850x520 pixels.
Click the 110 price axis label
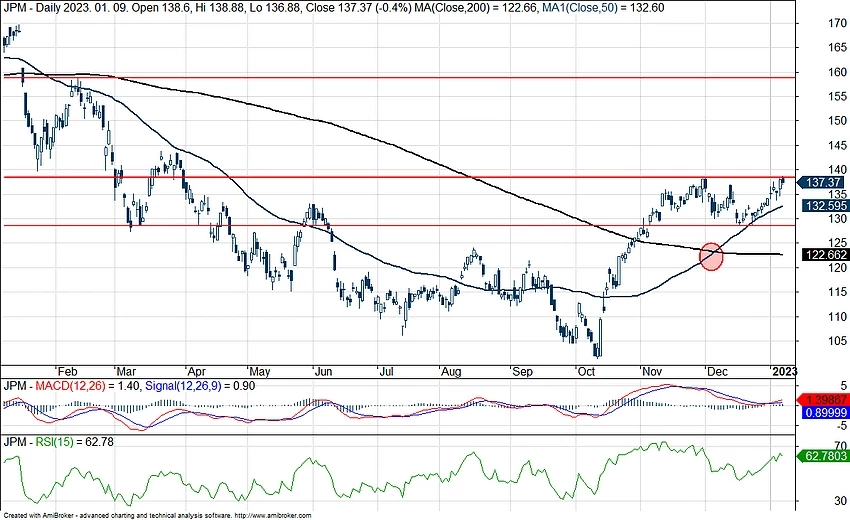click(837, 316)
